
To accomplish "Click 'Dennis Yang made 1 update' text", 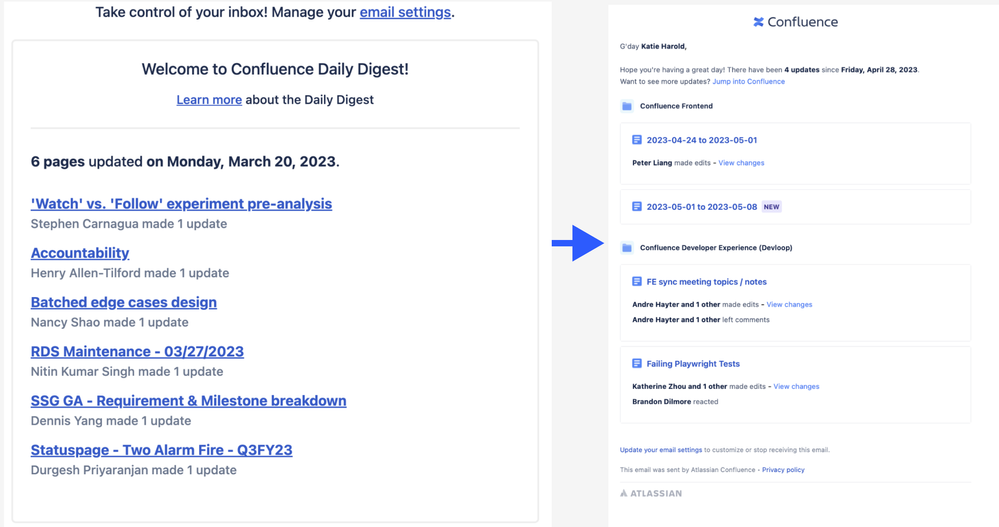I will pos(111,421).
